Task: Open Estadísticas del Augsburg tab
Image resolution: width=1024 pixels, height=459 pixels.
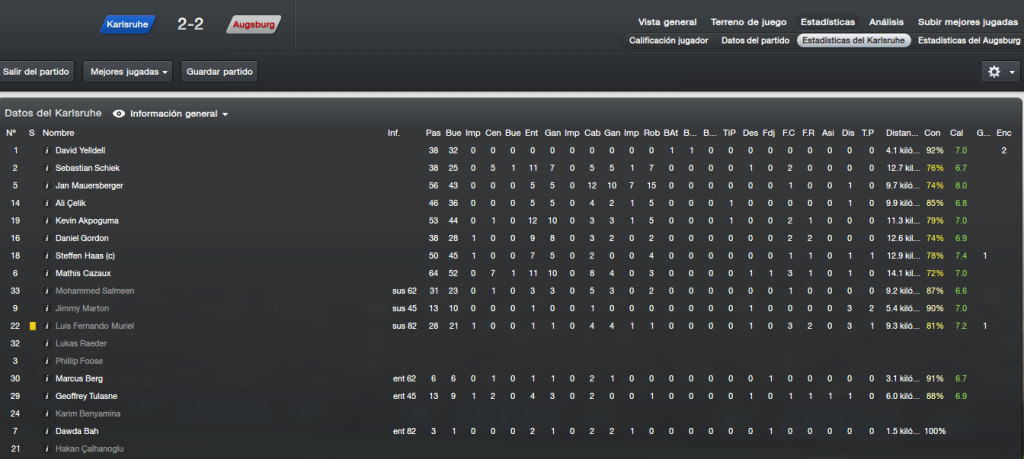Action: click(x=969, y=40)
